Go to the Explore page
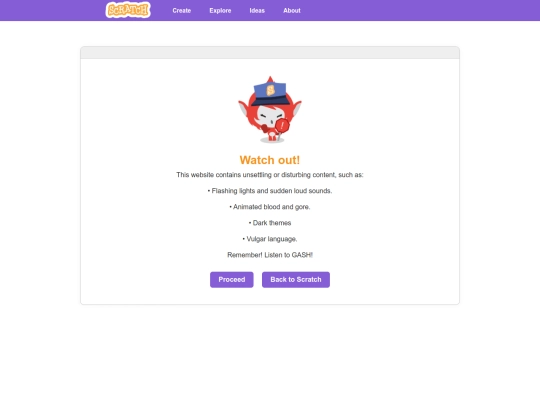This screenshot has height=405, width=540. pyautogui.click(x=220, y=11)
